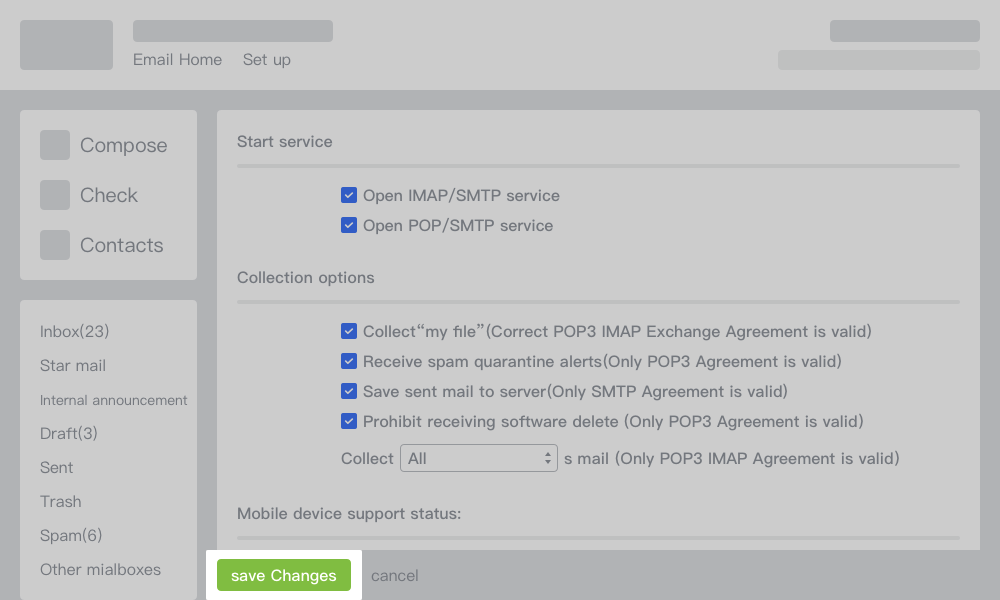This screenshot has height=600, width=1000.
Task: Open Inbox(23) folder
Action: tap(74, 332)
